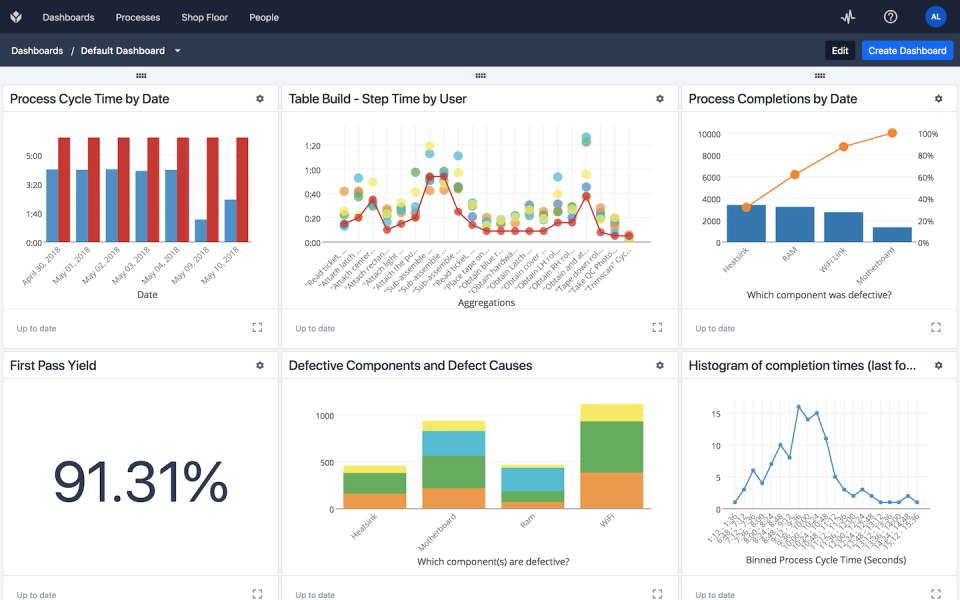The height and width of the screenshot is (600, 960).
Task: Open the Shop Floor tab
Action: pos(204,17)
